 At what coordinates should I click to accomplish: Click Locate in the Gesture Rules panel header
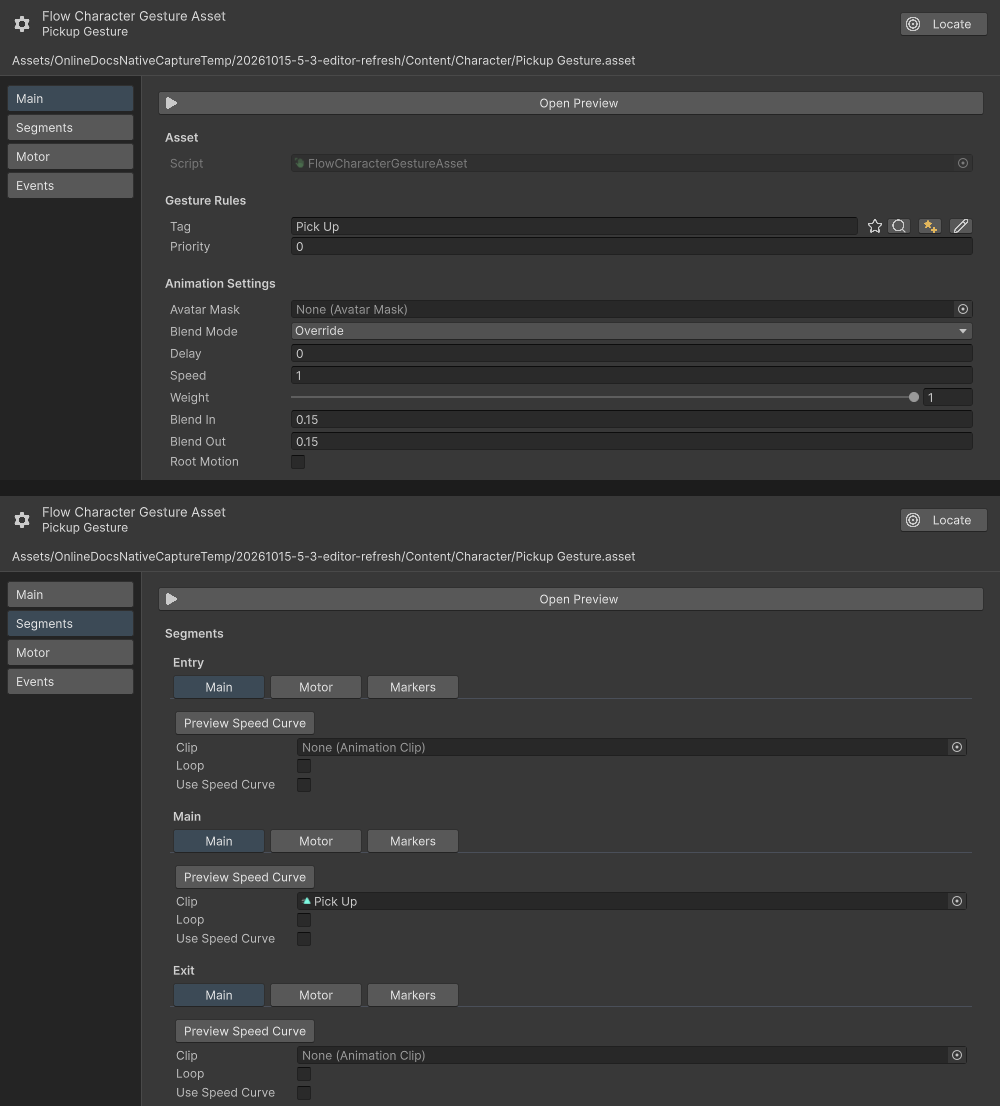pyautogui.click(x=944, y=24)
